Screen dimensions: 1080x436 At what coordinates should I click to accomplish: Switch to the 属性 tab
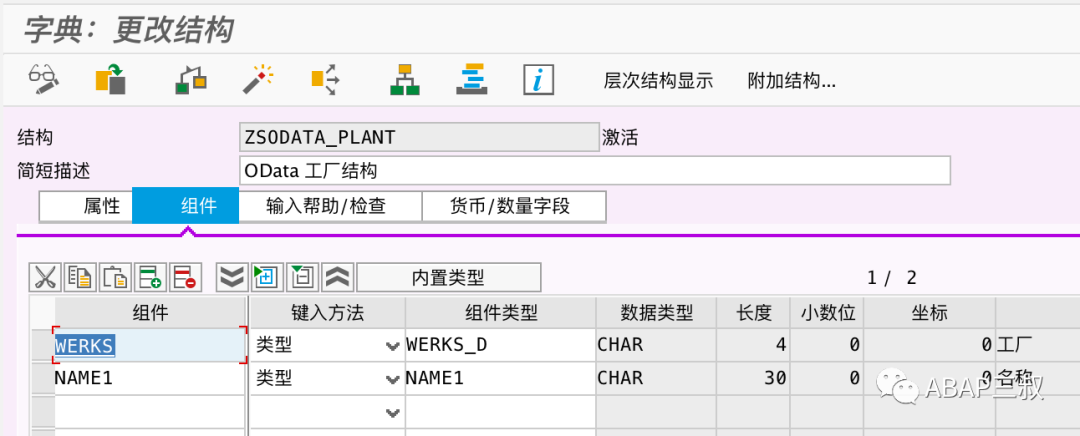coord(87,206)
